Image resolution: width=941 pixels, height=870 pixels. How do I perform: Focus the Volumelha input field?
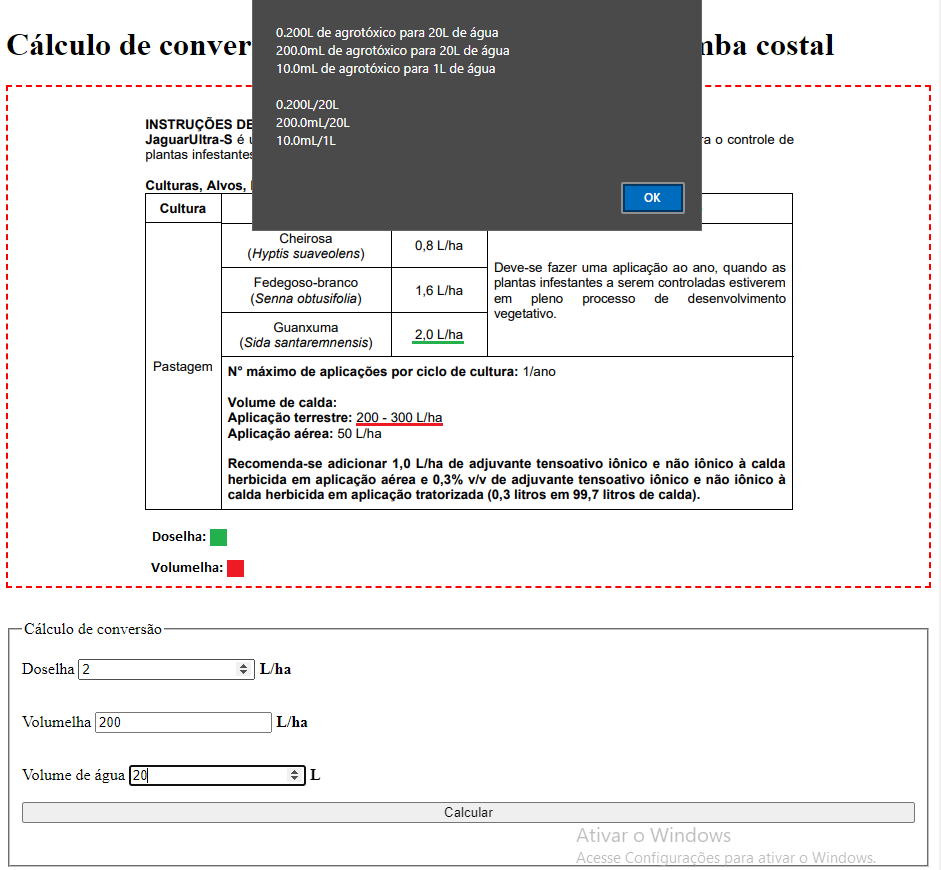183,722
